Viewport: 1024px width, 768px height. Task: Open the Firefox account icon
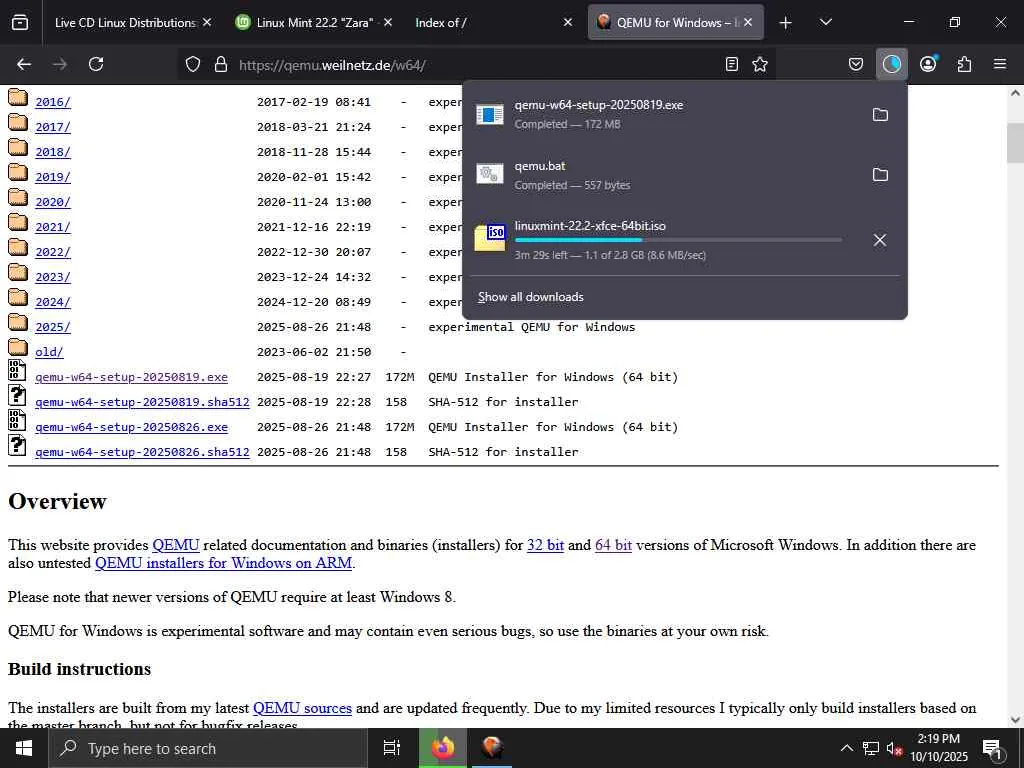pos(928,64)
